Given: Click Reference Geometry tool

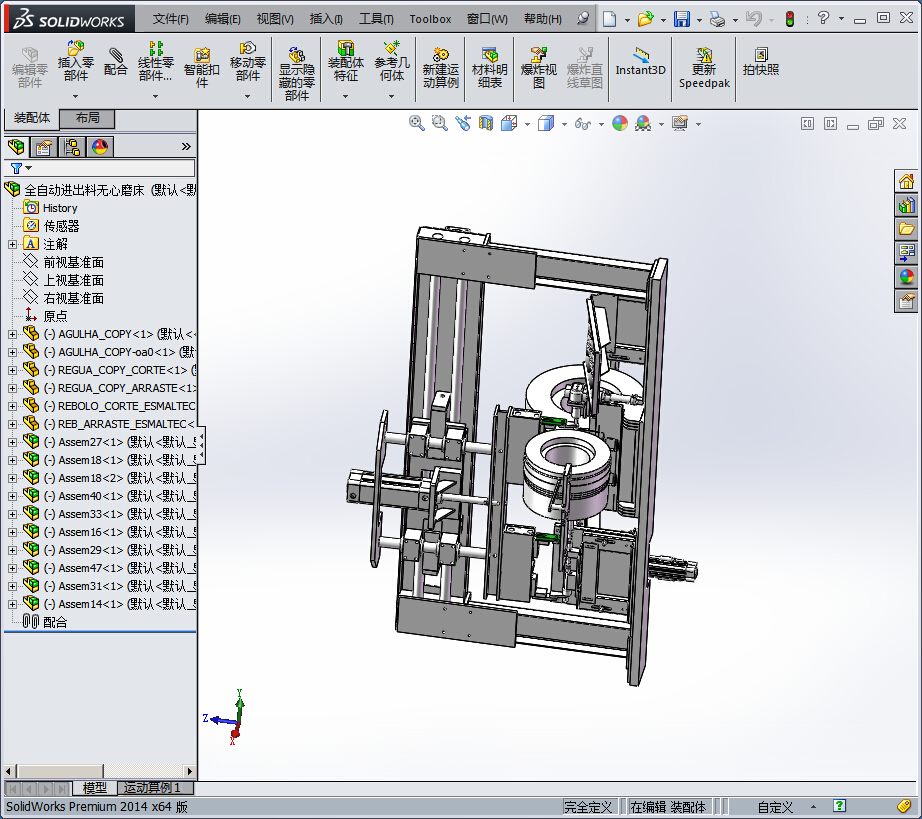Looking at the screenshot, I should tap(392, 61).
